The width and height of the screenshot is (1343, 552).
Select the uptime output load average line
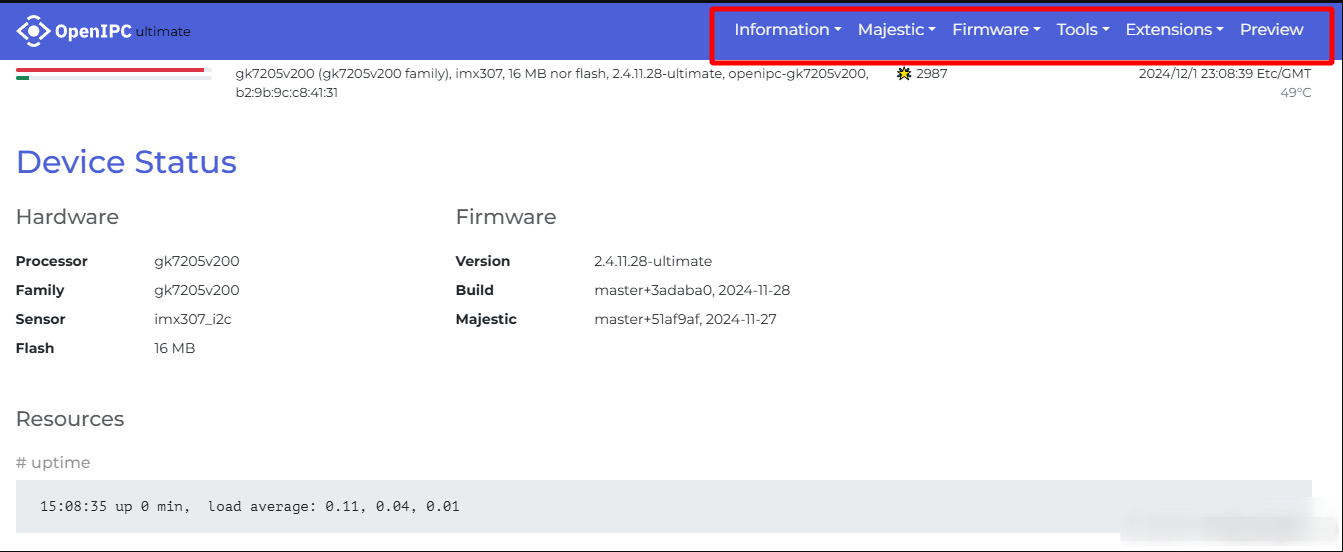coord(249,506)
